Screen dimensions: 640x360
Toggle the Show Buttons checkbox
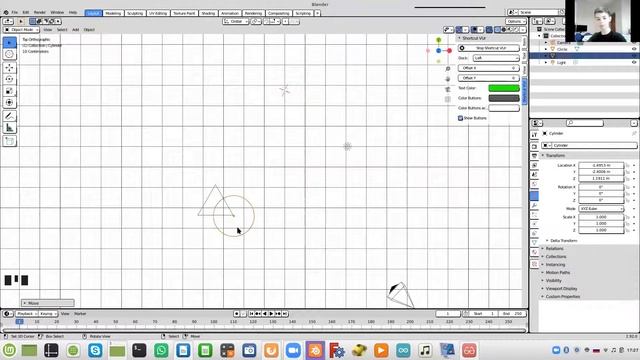[460, 118]
